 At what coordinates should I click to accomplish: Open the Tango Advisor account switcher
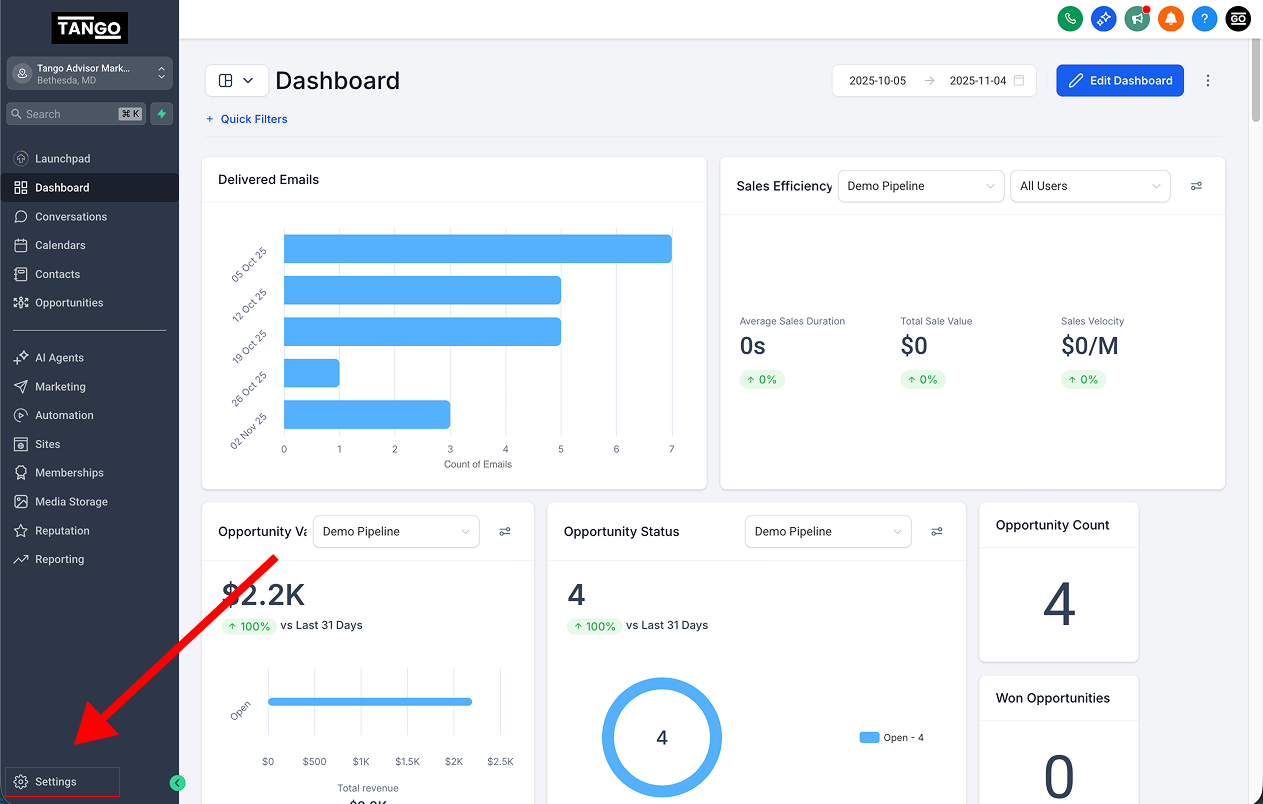(90, 73)
